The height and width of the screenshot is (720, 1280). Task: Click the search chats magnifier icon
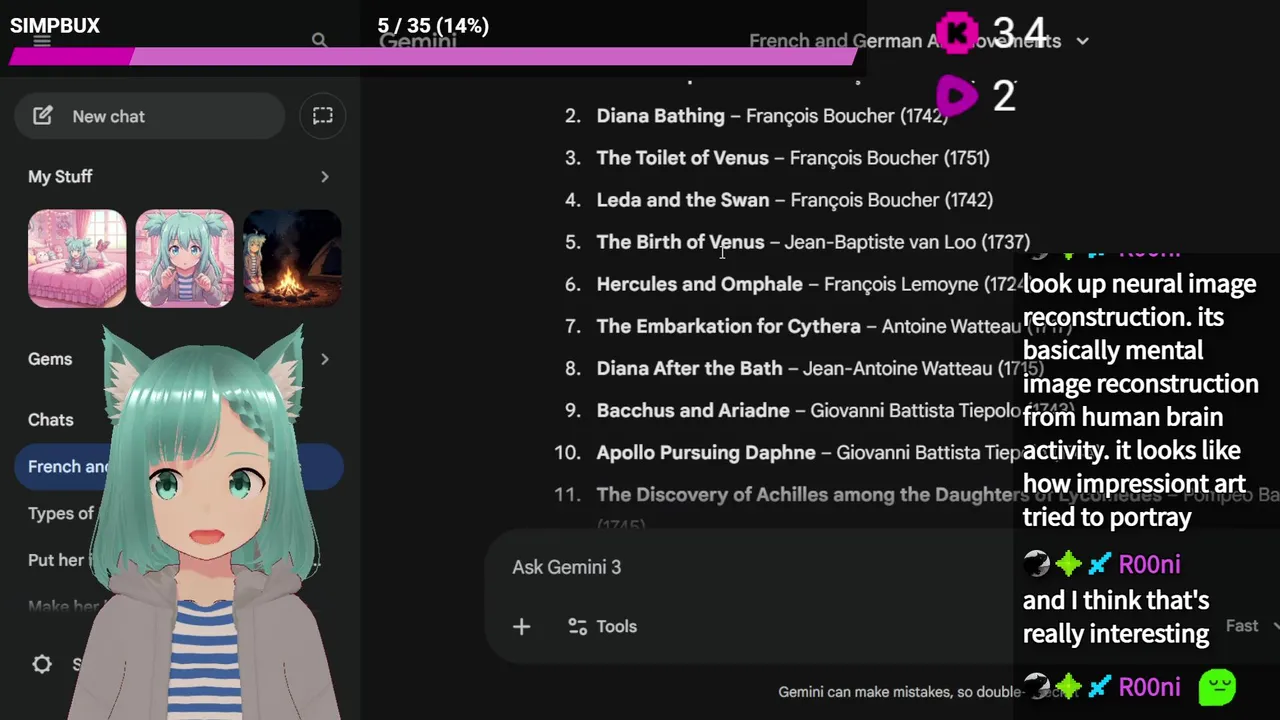[x=319, y=41]
